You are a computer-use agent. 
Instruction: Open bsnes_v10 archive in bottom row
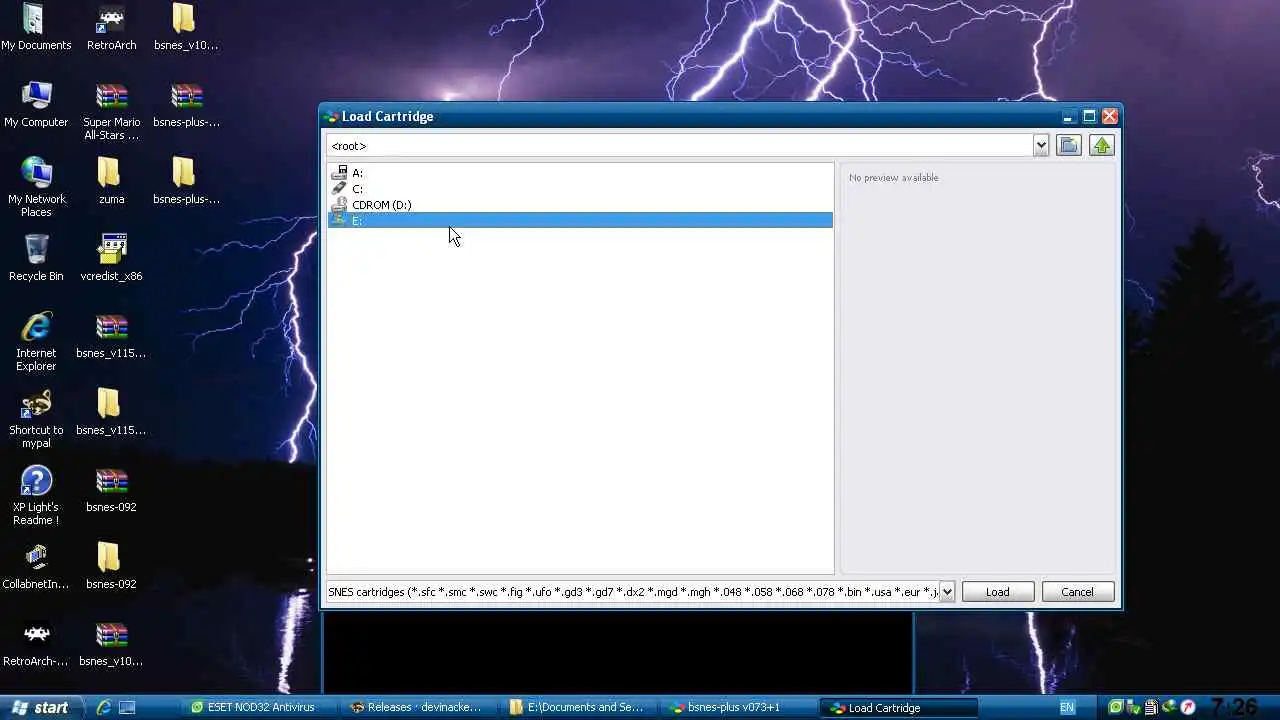[111, 644]
